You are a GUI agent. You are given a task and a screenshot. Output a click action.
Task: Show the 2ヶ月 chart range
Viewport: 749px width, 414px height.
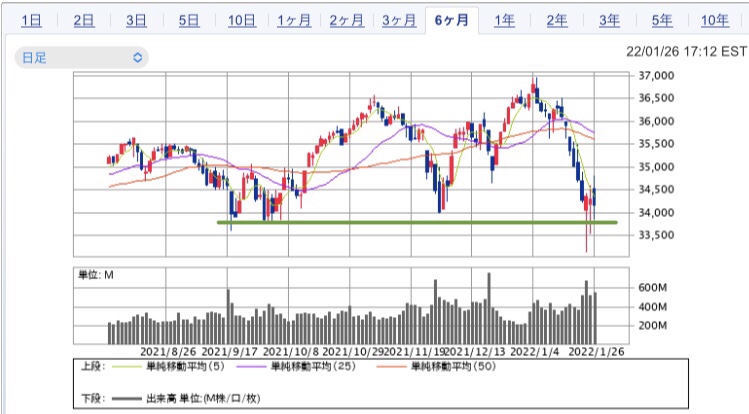click(x=347, y=21)
